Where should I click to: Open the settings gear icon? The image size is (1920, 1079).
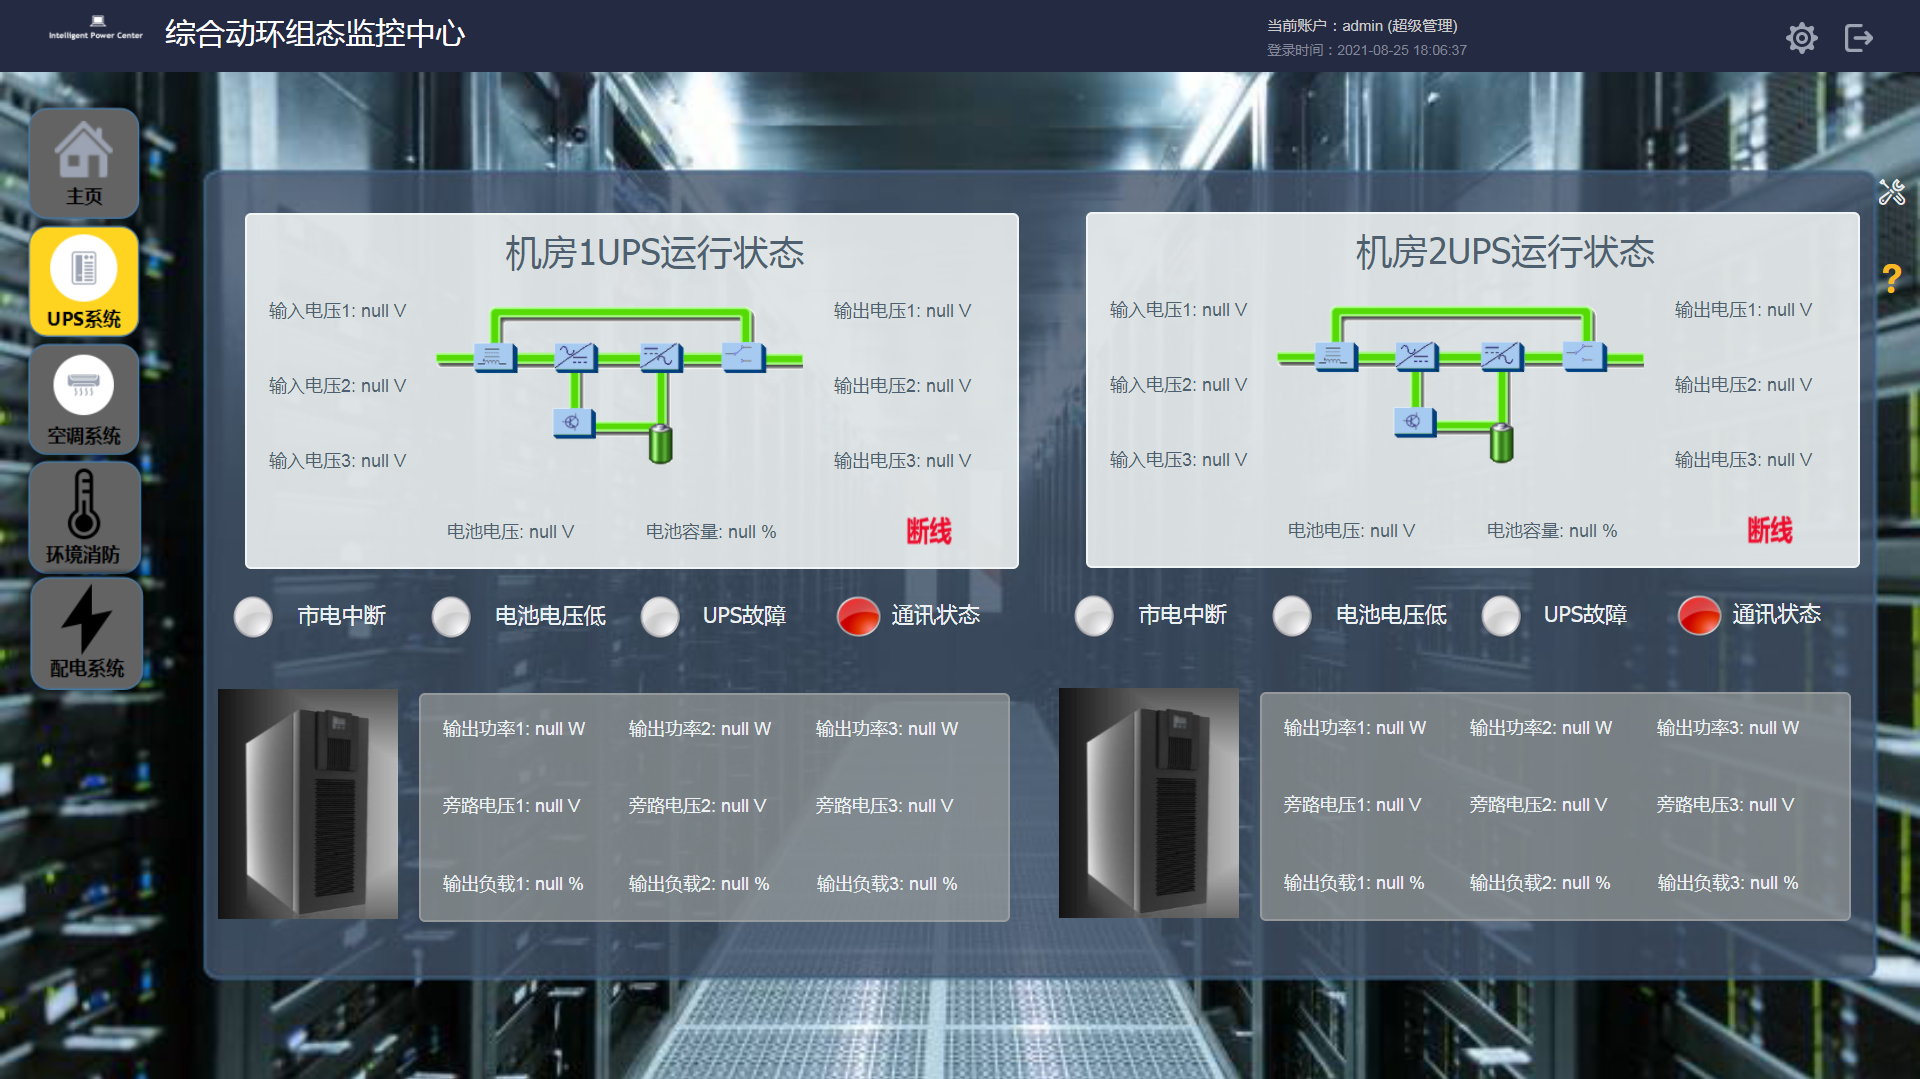tap(1801, 38)
